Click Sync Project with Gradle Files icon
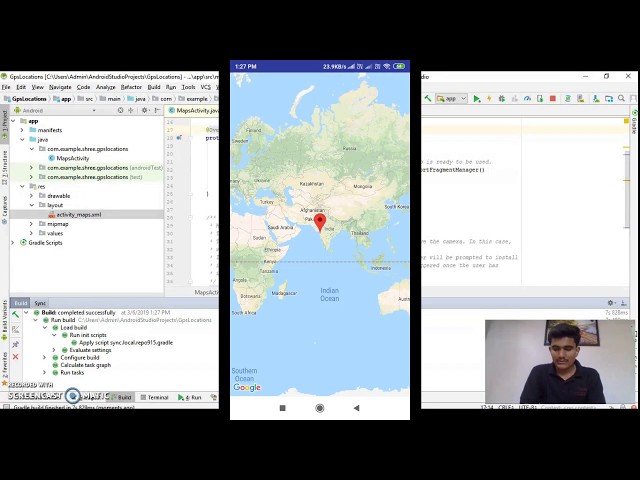 pos(567,99)
